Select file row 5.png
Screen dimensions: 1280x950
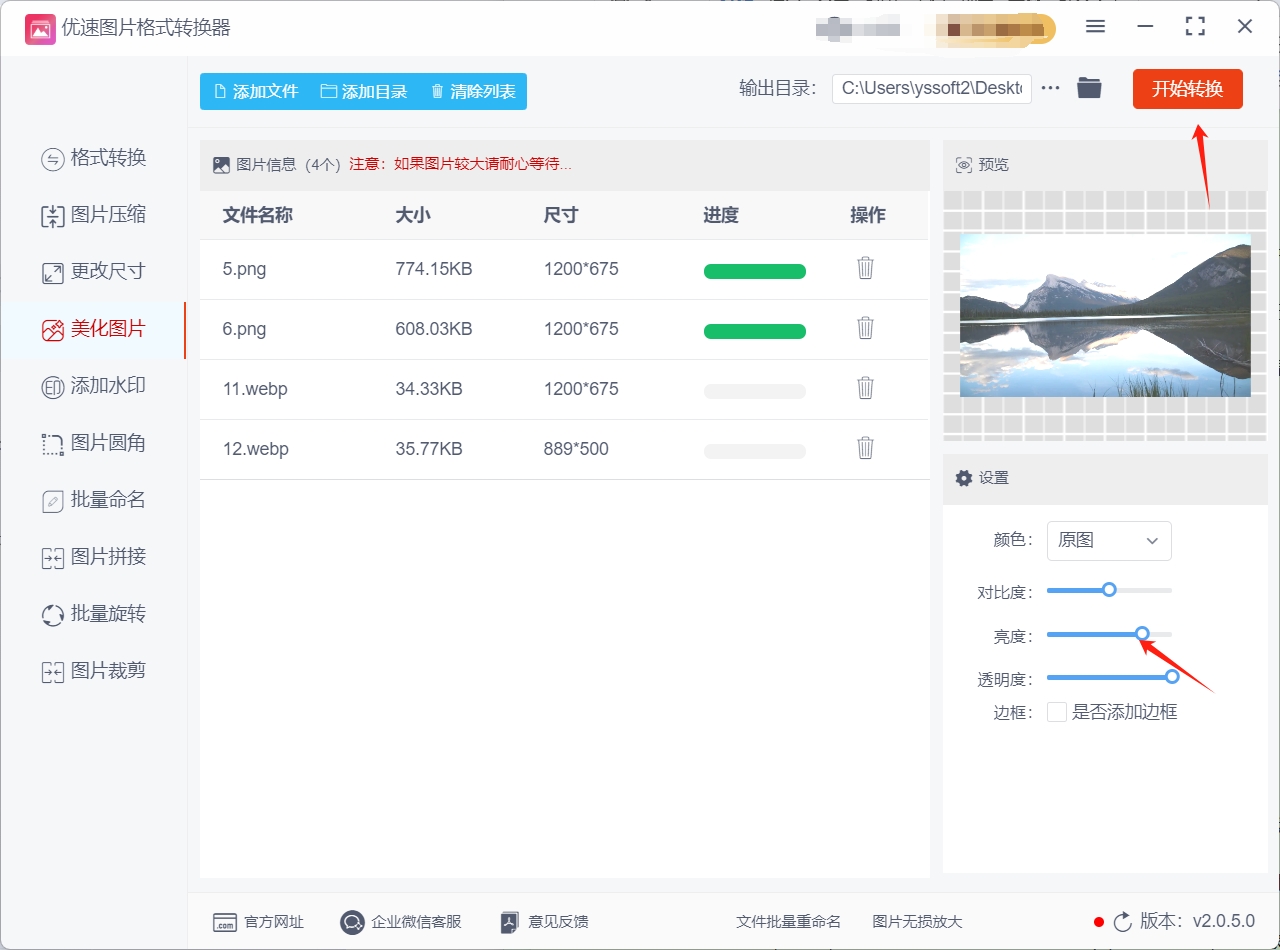point(564,269)
